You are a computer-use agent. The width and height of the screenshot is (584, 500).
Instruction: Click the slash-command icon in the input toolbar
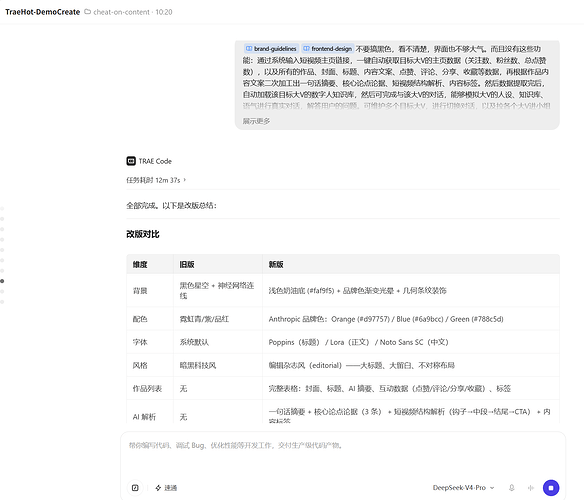coord(135,488)
